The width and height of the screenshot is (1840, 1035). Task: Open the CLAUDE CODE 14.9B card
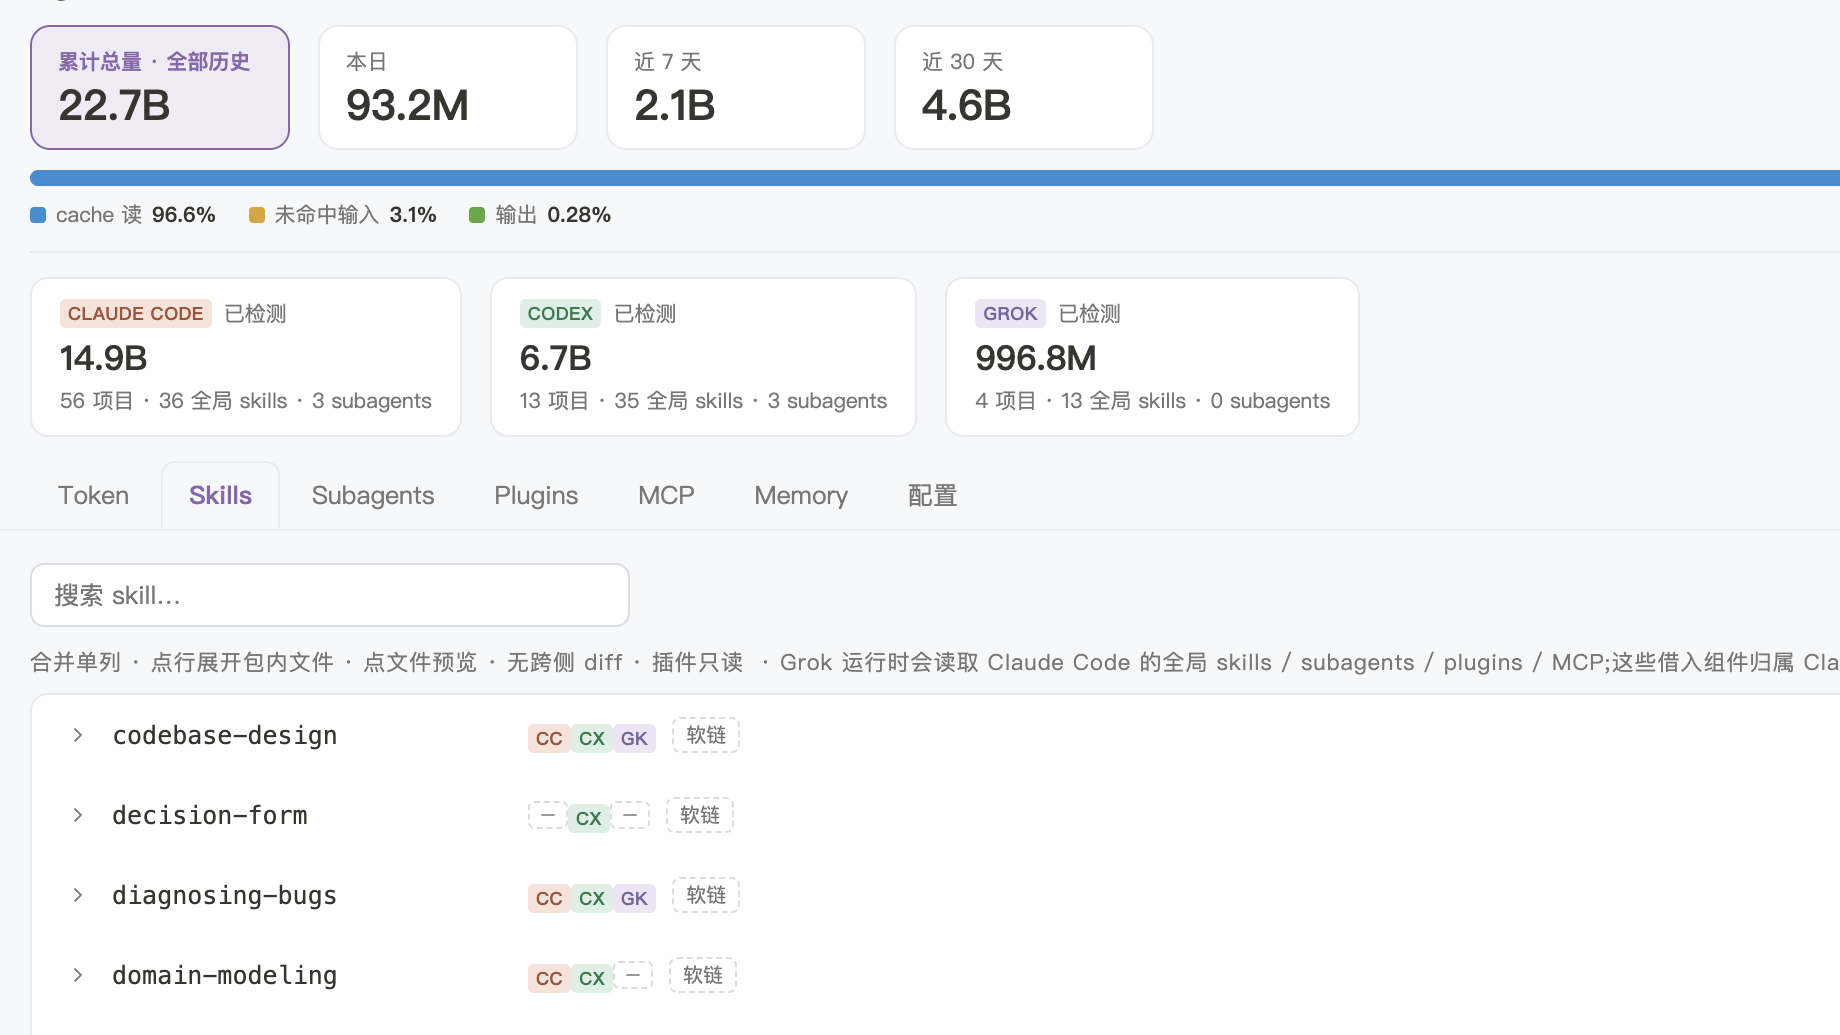tap(246, 357)
